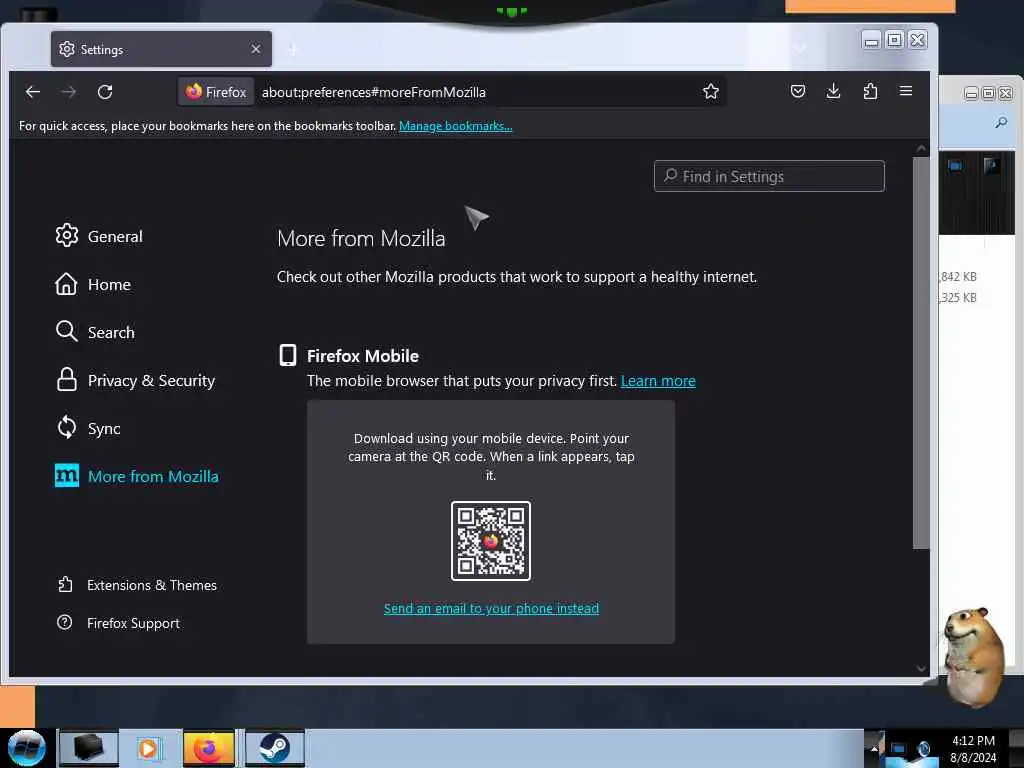Click the Firefox Mobile QR code image
1024x768 pixels.
pos(490,541)
